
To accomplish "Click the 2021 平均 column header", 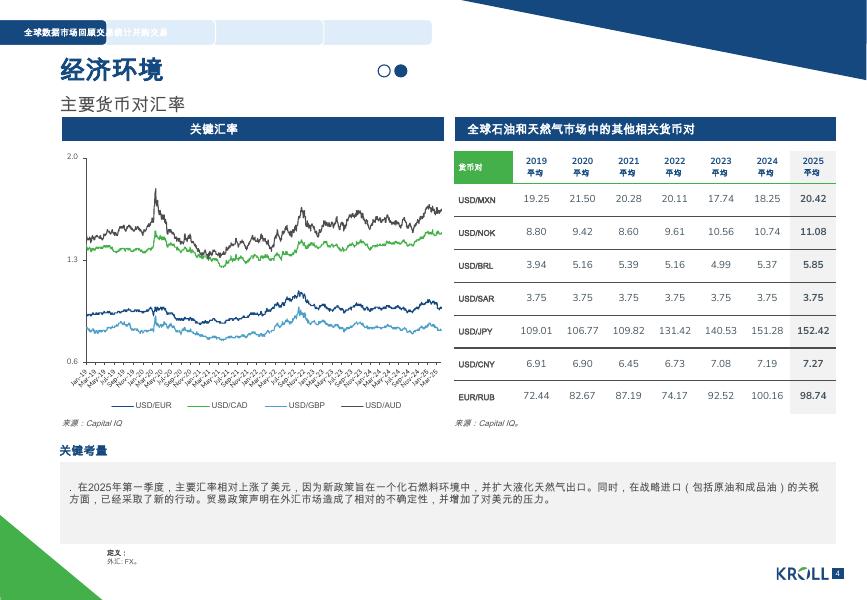I will [628, 166].
